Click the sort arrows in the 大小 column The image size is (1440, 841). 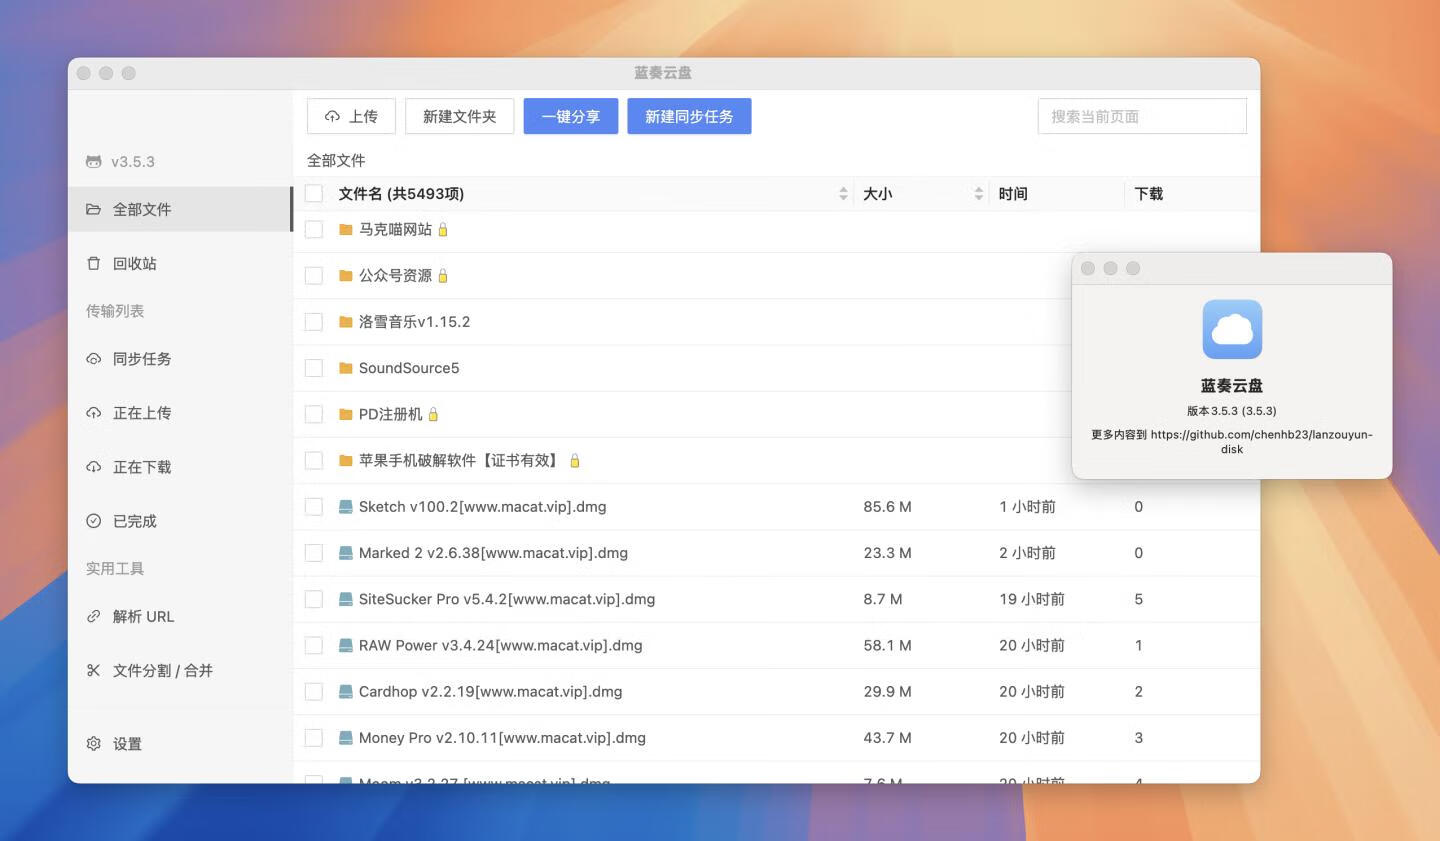click(x=978, y=194)
